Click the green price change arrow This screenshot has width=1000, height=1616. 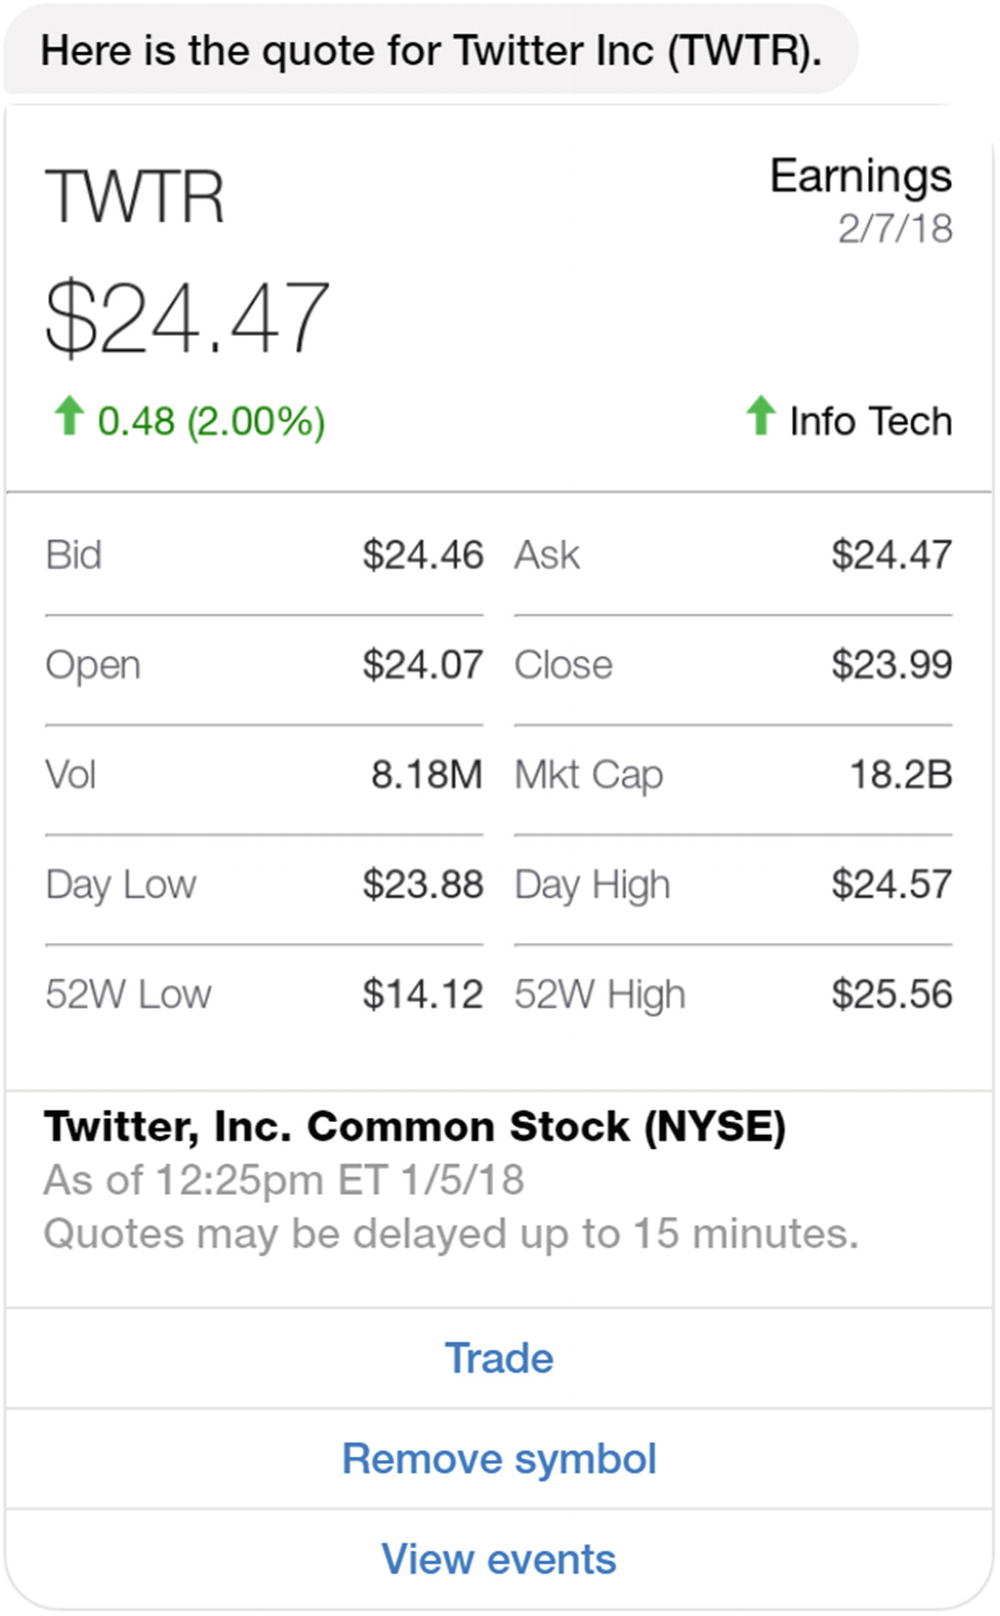pos(68,416)
